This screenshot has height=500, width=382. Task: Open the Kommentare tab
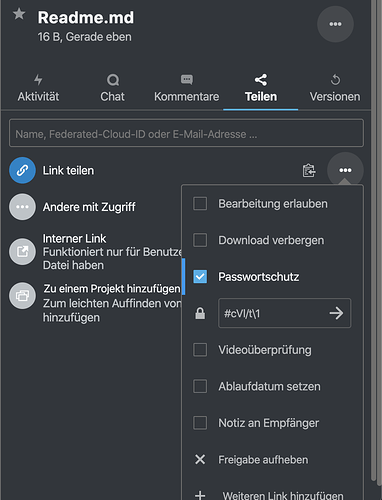tap(187, 88)
